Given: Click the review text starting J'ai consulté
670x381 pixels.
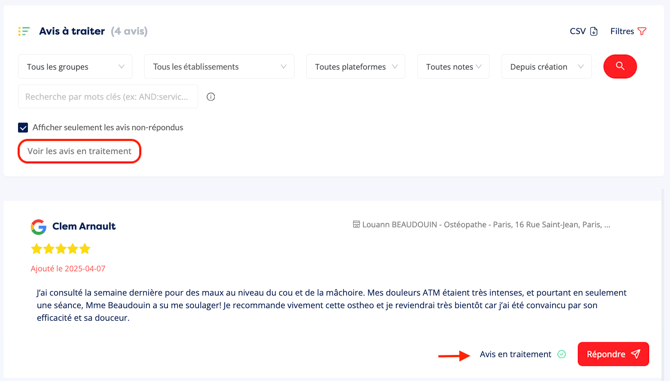Looking at the screenshot, I should coord(331,305).
